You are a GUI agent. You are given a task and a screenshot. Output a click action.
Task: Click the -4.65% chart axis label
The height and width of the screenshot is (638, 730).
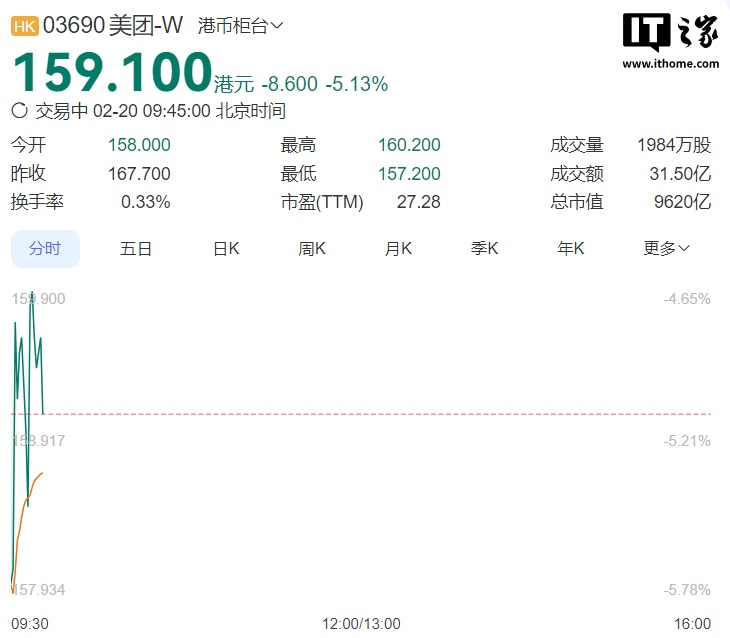click(687, 299)
